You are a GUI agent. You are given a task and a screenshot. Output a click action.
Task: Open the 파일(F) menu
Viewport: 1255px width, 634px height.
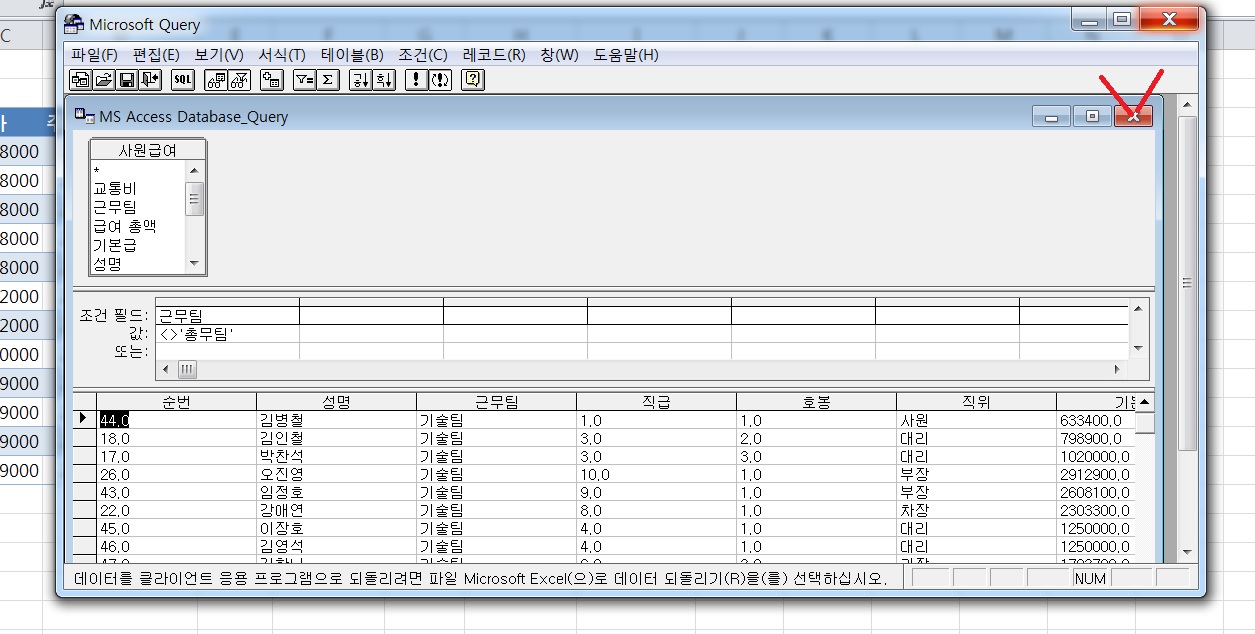point(94,55)
